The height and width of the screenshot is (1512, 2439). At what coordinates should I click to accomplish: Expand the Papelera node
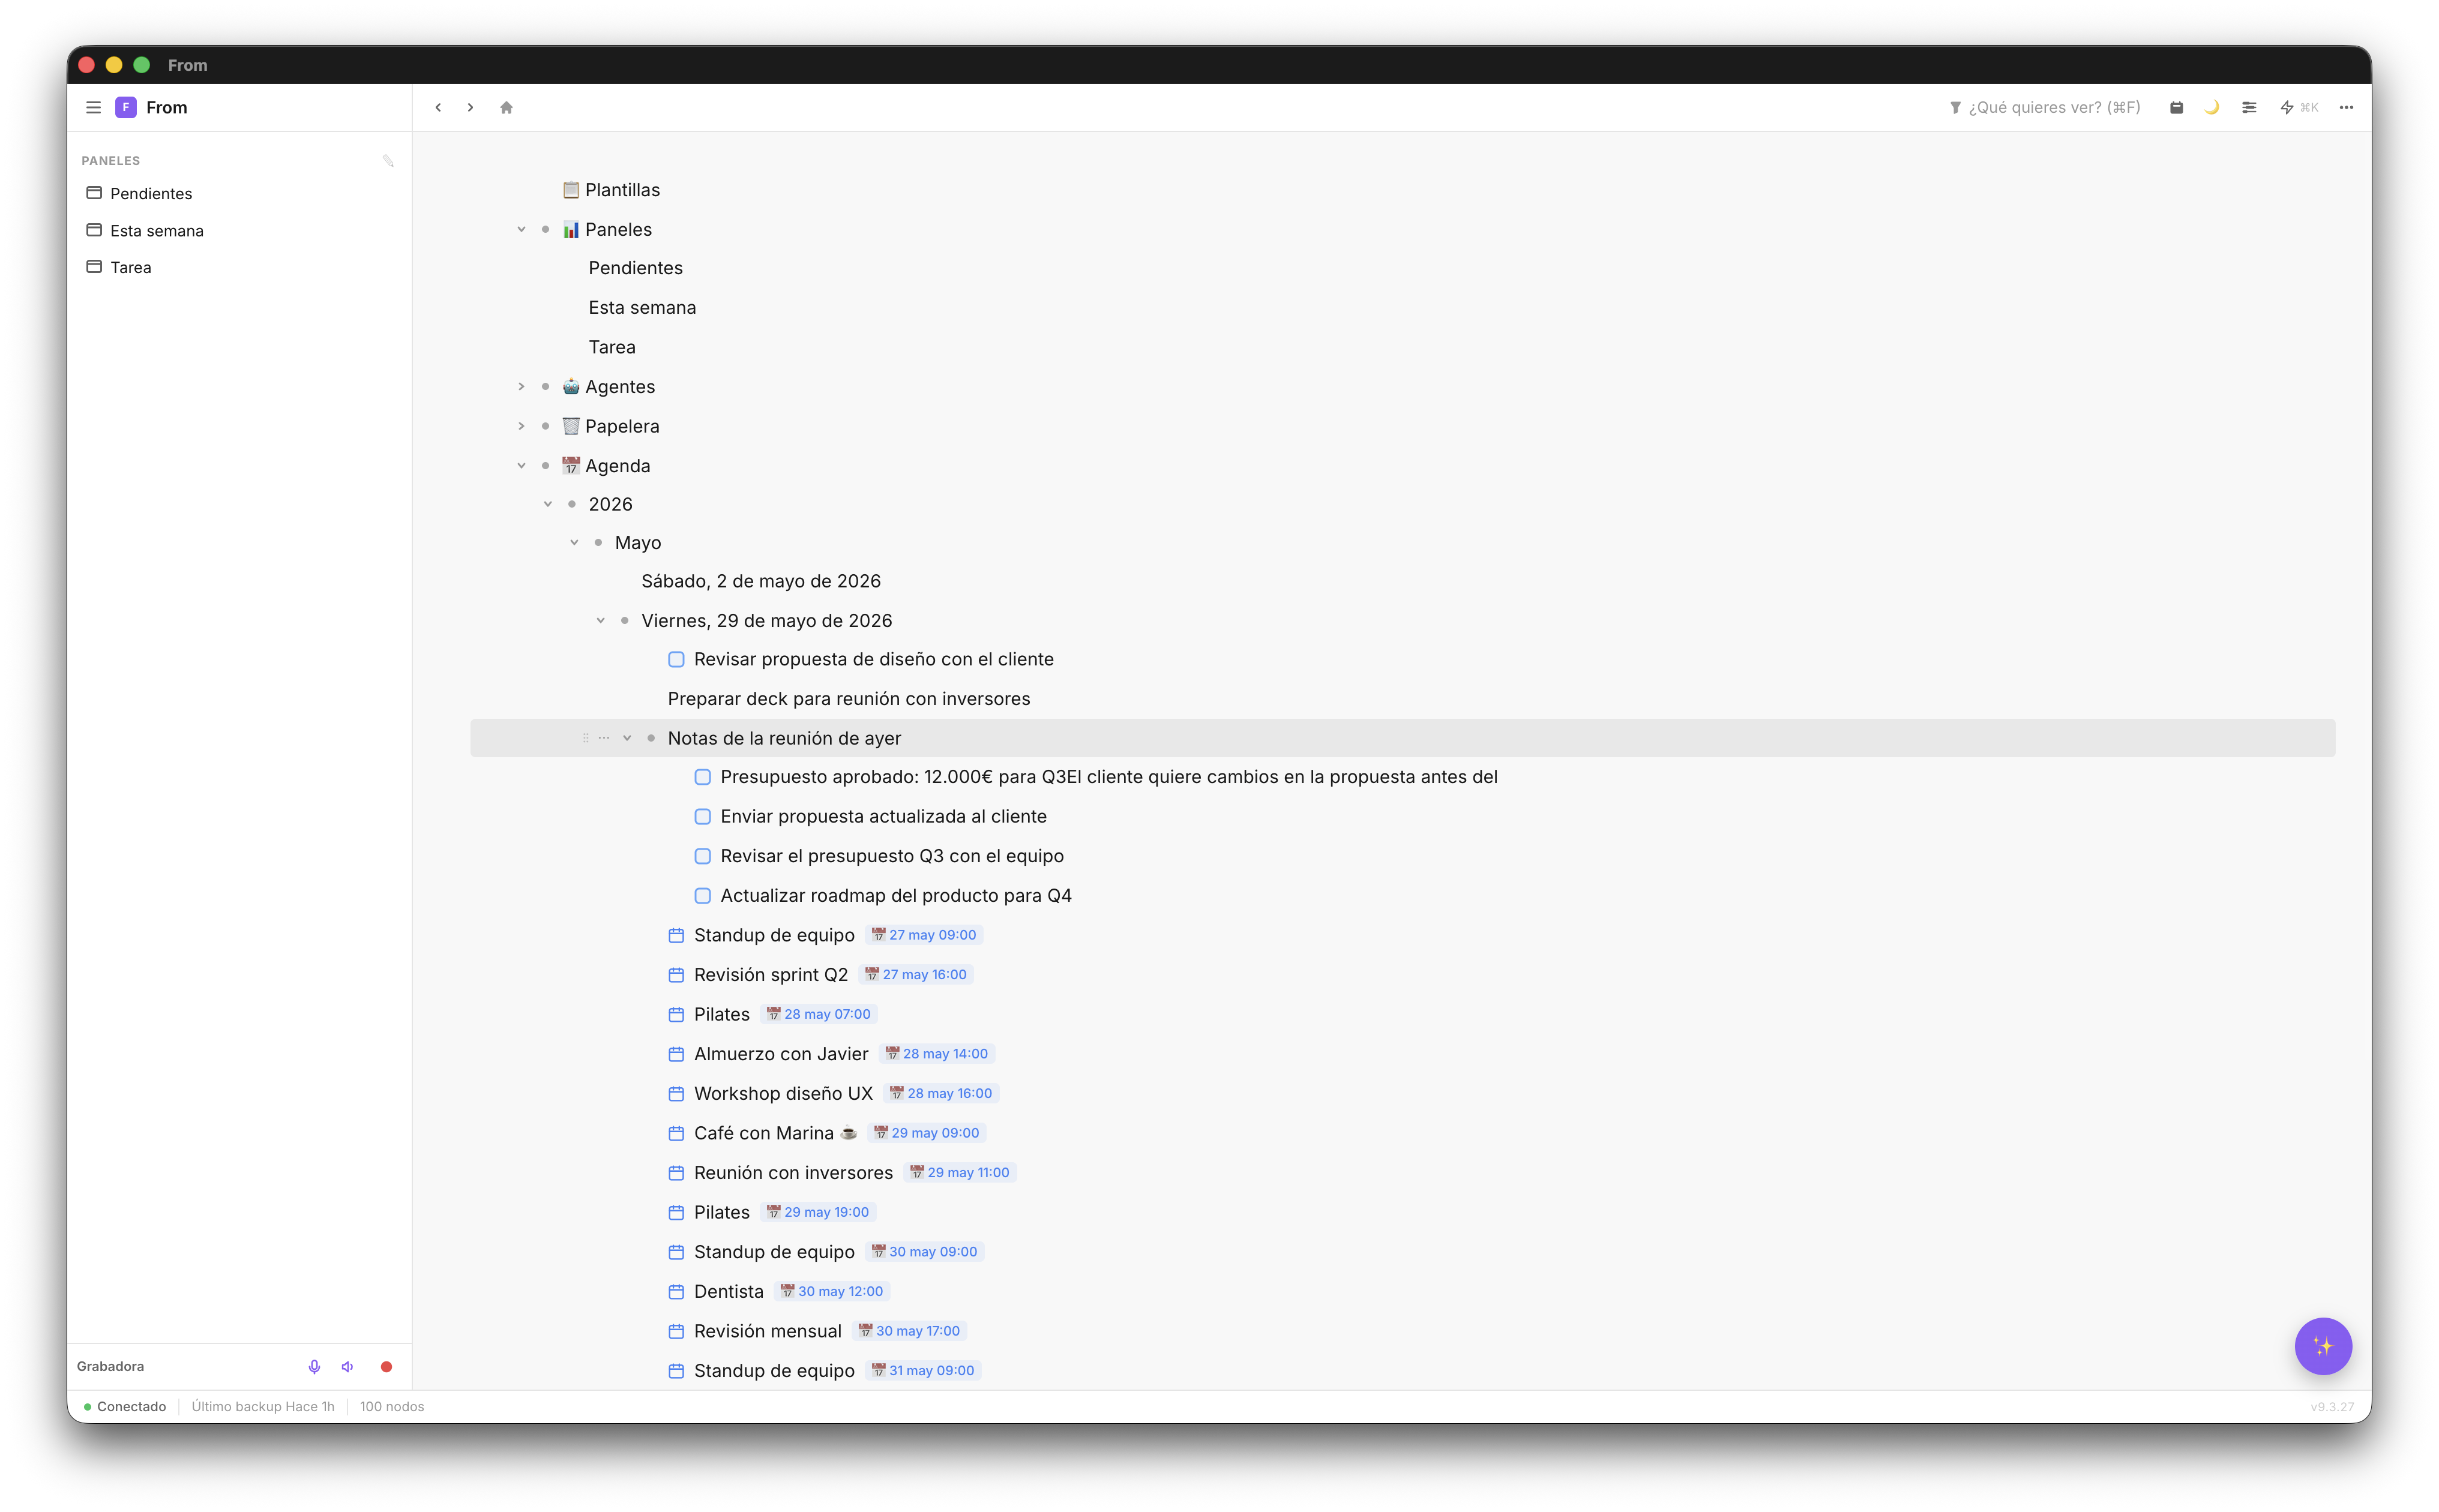(x=521, y=426)
